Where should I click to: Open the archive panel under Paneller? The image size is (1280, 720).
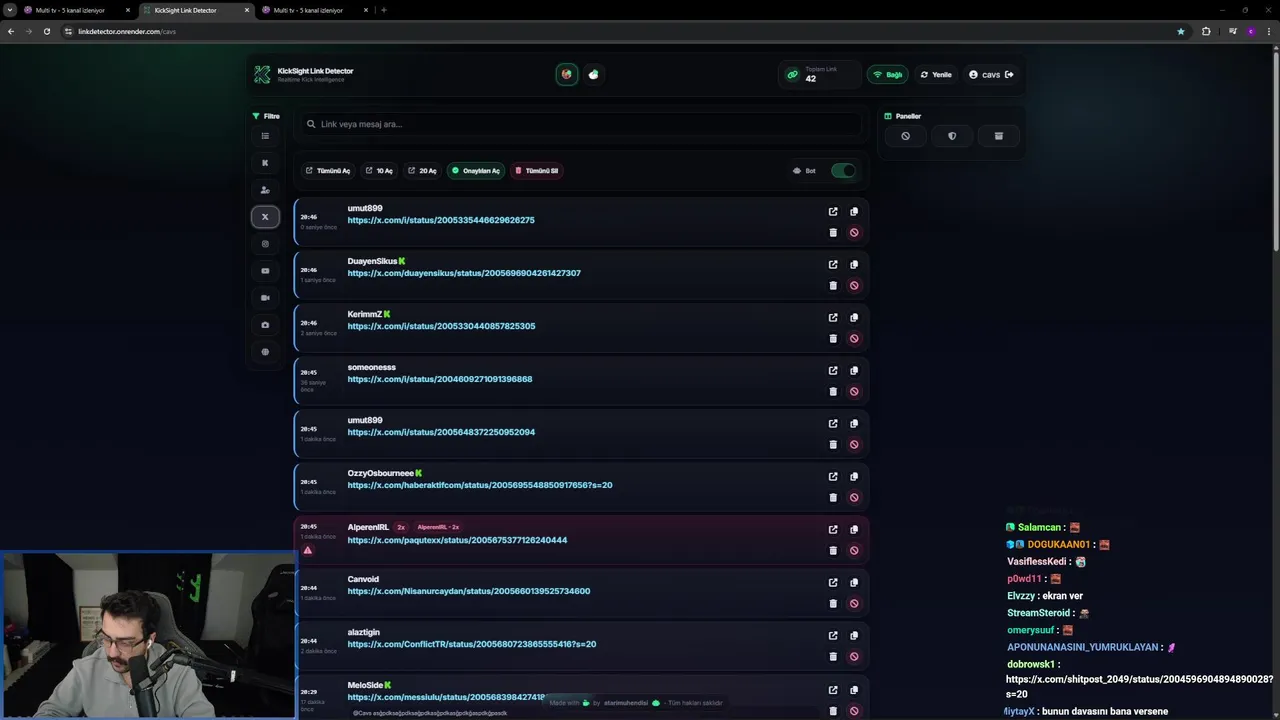click(x=998, y=136)
